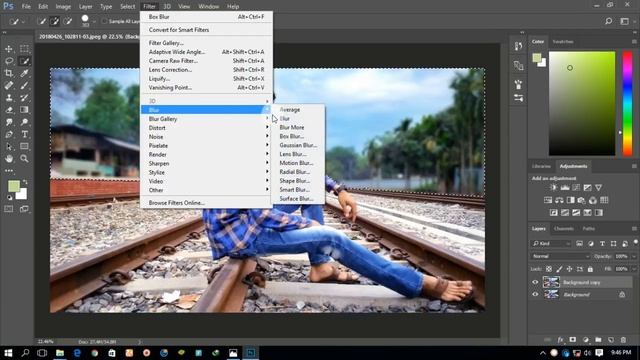The height and width of the screenshot is (360, 640).
Task: Switch to the Swatches tab
Action: [x=562, y=42]
